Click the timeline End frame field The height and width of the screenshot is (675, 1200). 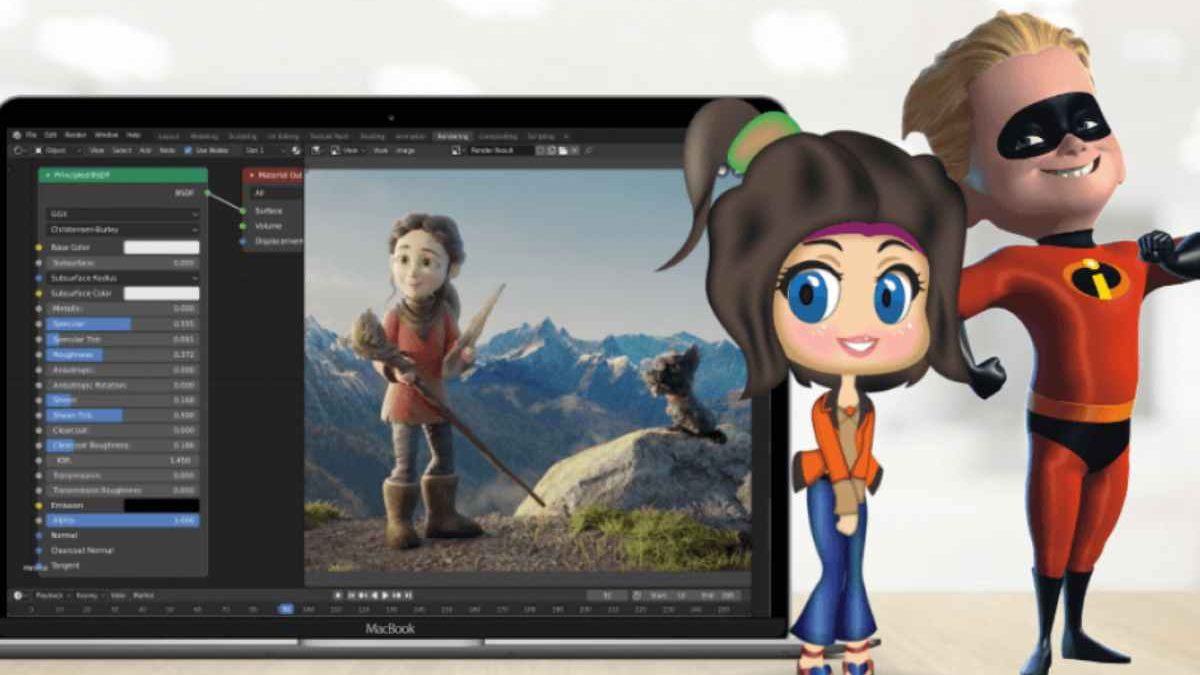point(719,595)
